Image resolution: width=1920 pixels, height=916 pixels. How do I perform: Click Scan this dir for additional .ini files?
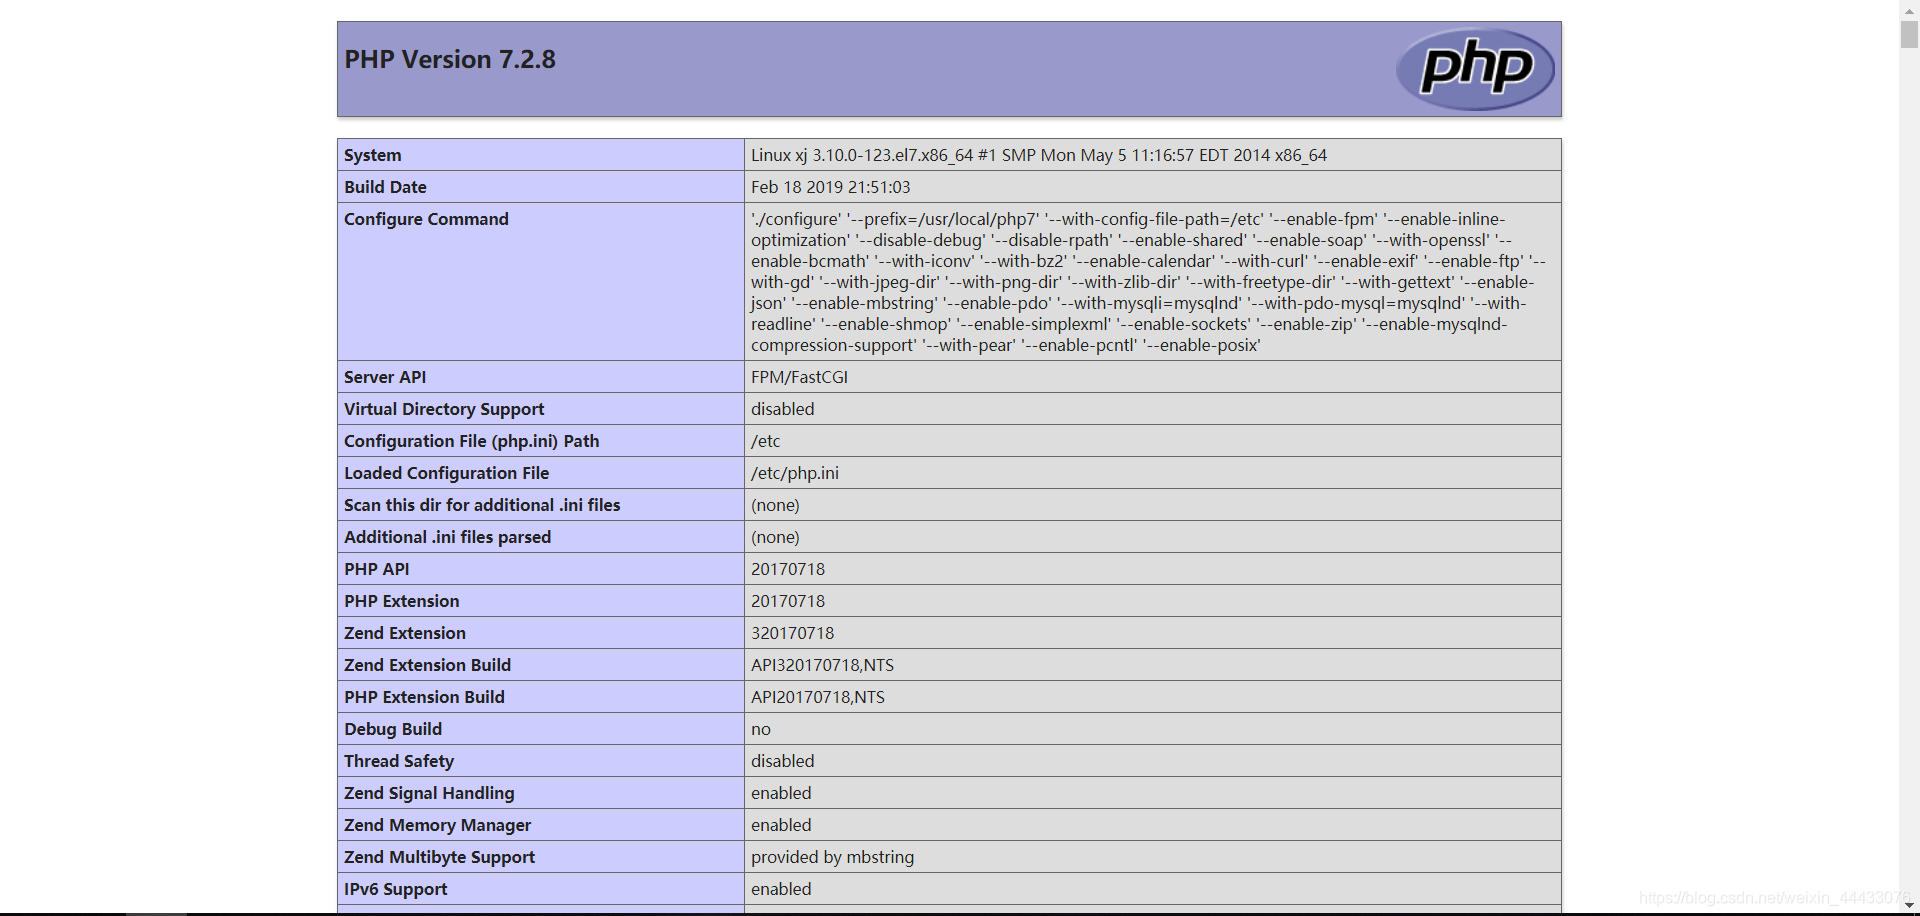(x=482, y=505)
